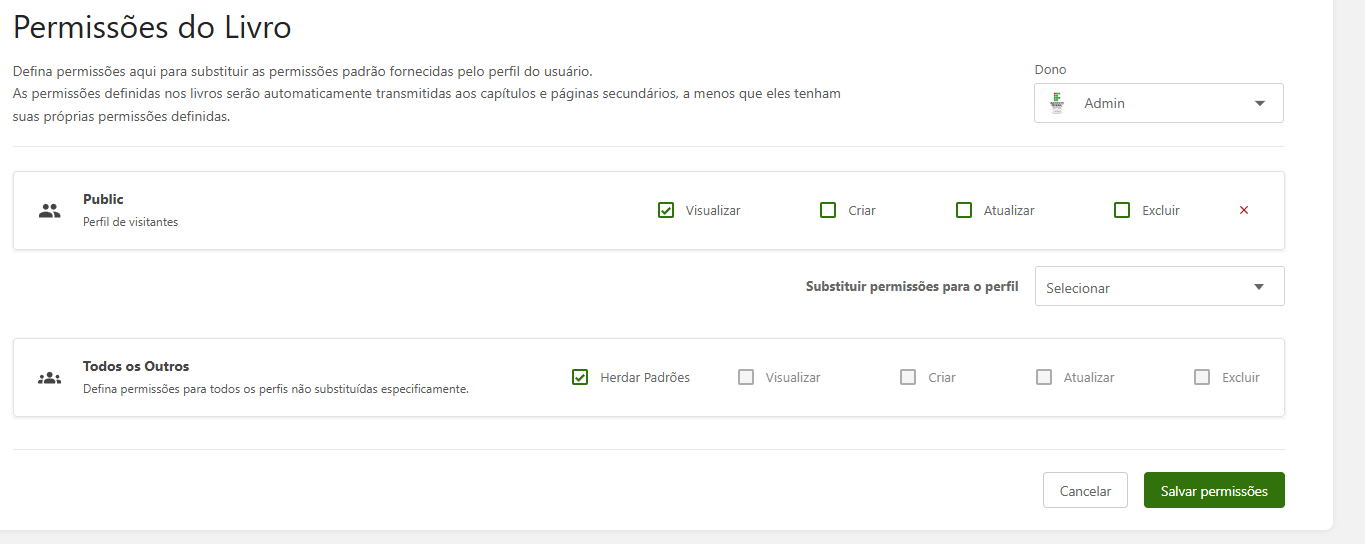This screenshot has height=544, width=1365.
Task: Click the Admin avatar in Dono field
Action: [1056, 103]
